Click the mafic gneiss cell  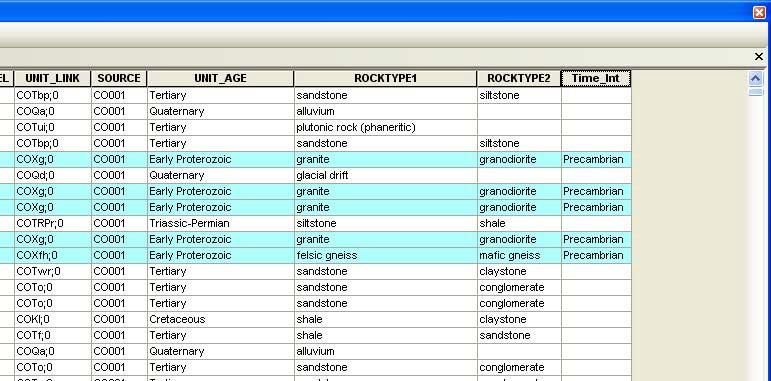[519, 256]
